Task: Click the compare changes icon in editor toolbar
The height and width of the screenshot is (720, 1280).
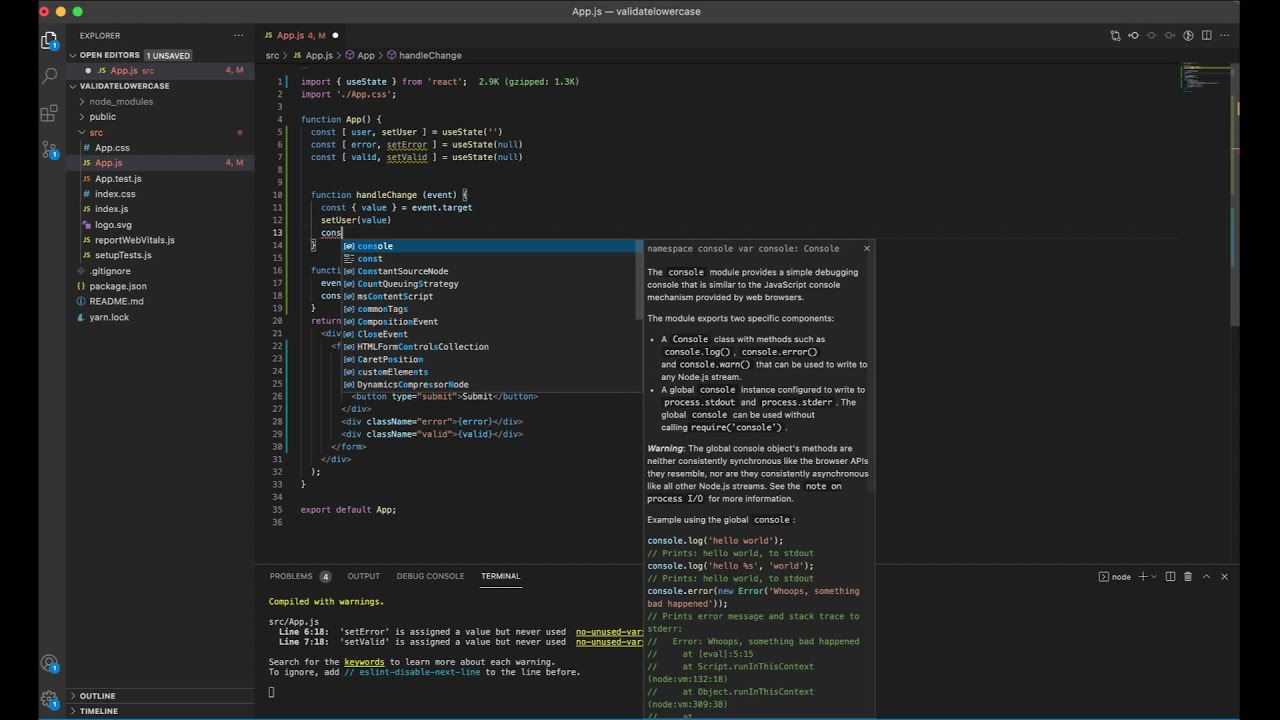Action: 1115,36
